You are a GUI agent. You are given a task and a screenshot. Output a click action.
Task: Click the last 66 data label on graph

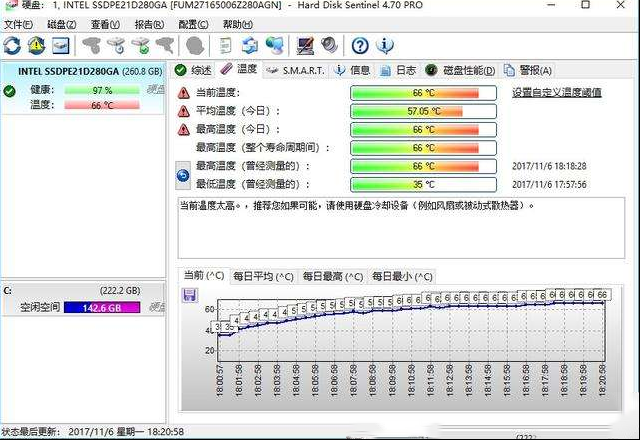coord(602,295)
